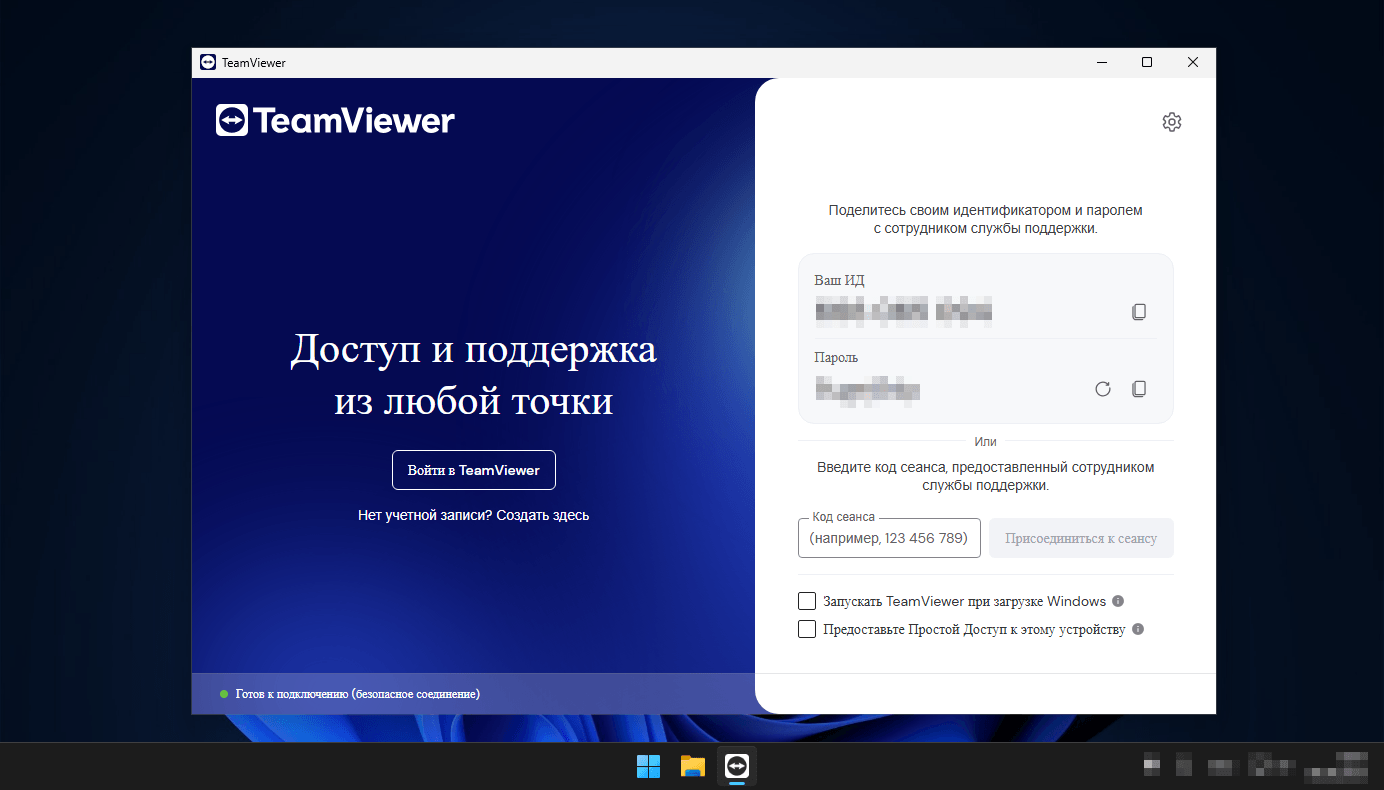The height and width of the screenshot is (790, 1384).
Task: Enable Запускать TeamViewer при загрузке Windows
Action: click(807, 601)
